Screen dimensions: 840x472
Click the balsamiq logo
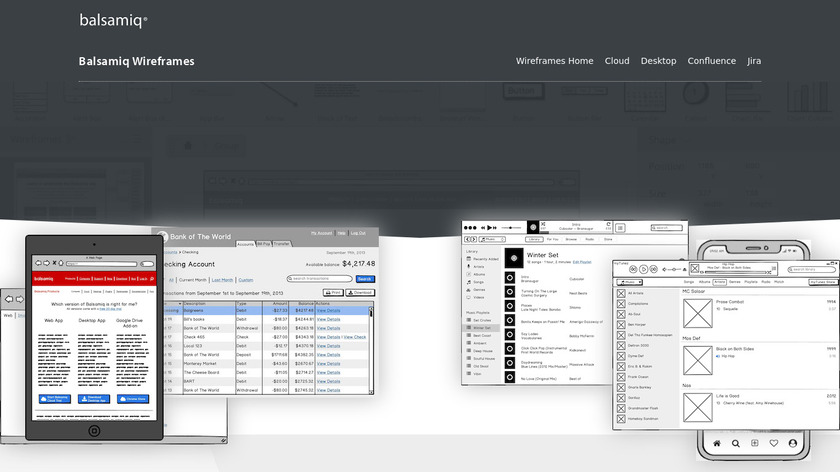tap(113, 20)
